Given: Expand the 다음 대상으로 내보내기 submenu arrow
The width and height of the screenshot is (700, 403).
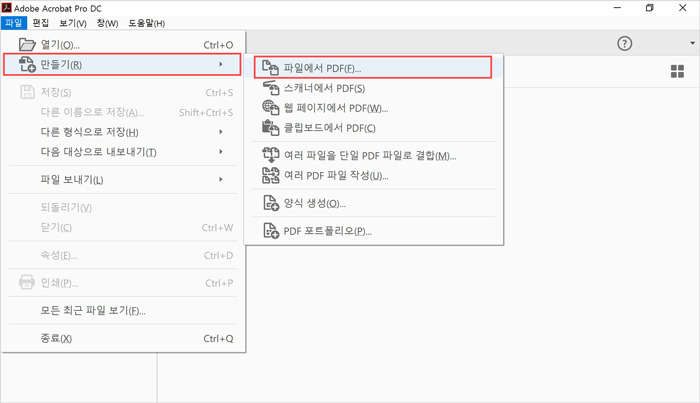Looking at the screenshot, I should point(221,152).
